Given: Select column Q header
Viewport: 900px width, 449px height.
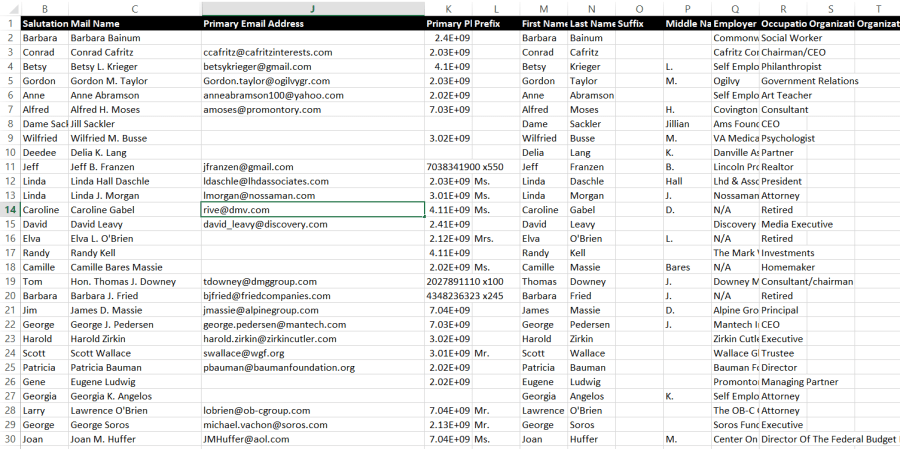Looking at the screenshot, I should 735,7.
